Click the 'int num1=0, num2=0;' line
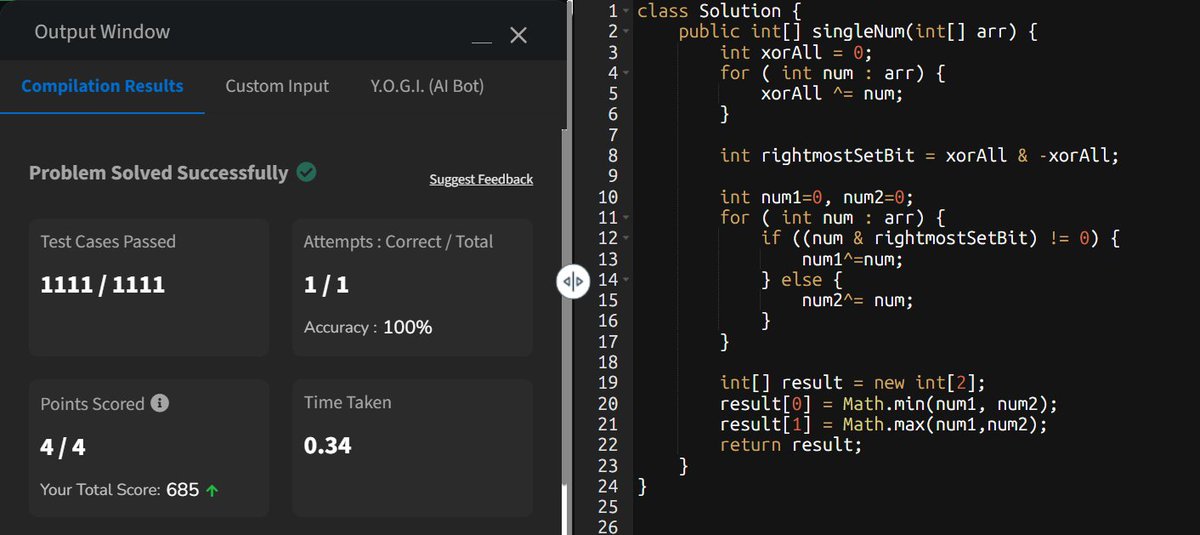Screen dimensions: 1200x535 point(817,196)
